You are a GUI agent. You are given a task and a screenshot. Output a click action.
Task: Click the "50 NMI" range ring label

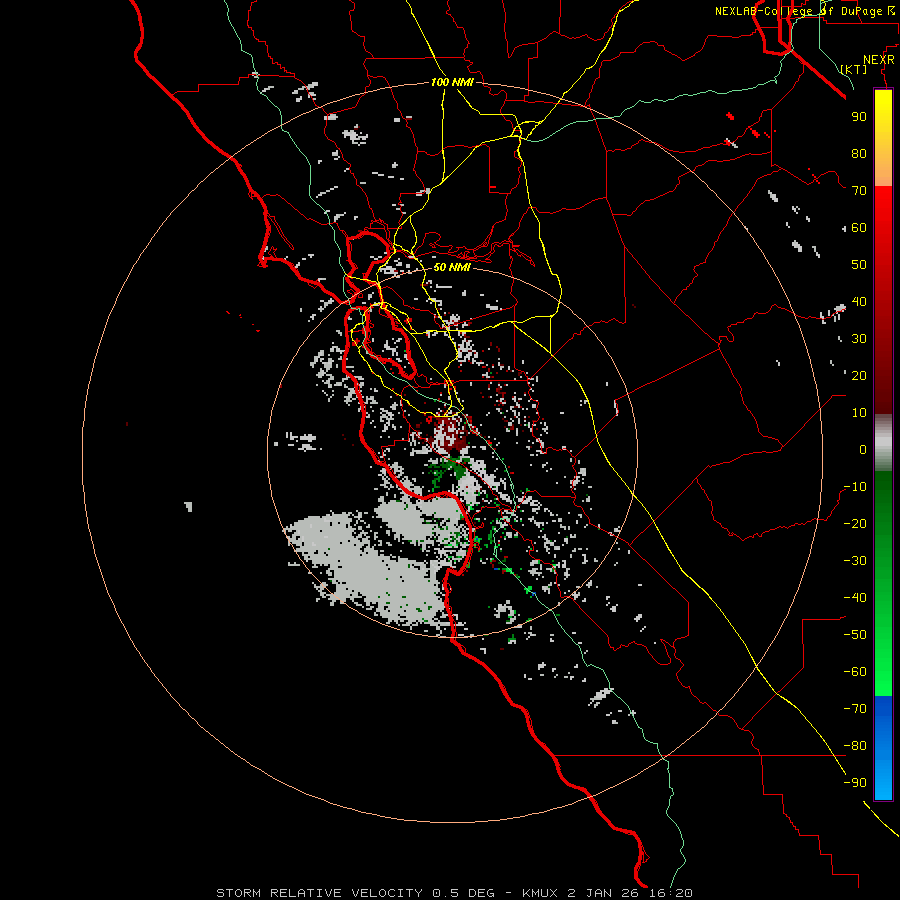click(x=452, y=267)
